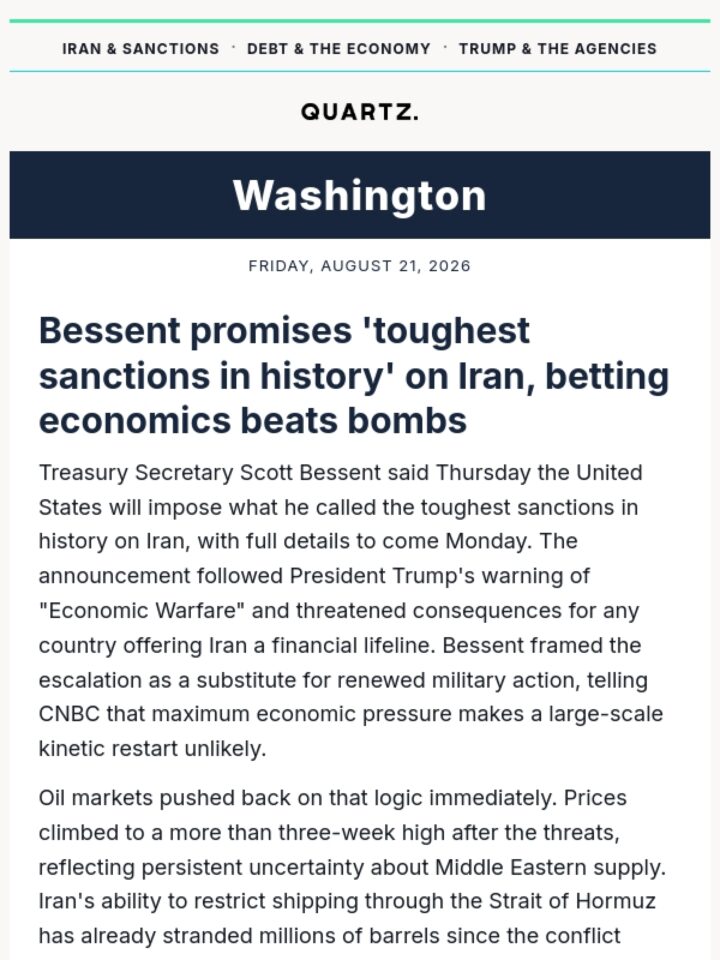Open Trump & The Agencies section
Image resolution: width=720 pixels, height=960 pixels.
pyautogui.click(x=558, y=49)
